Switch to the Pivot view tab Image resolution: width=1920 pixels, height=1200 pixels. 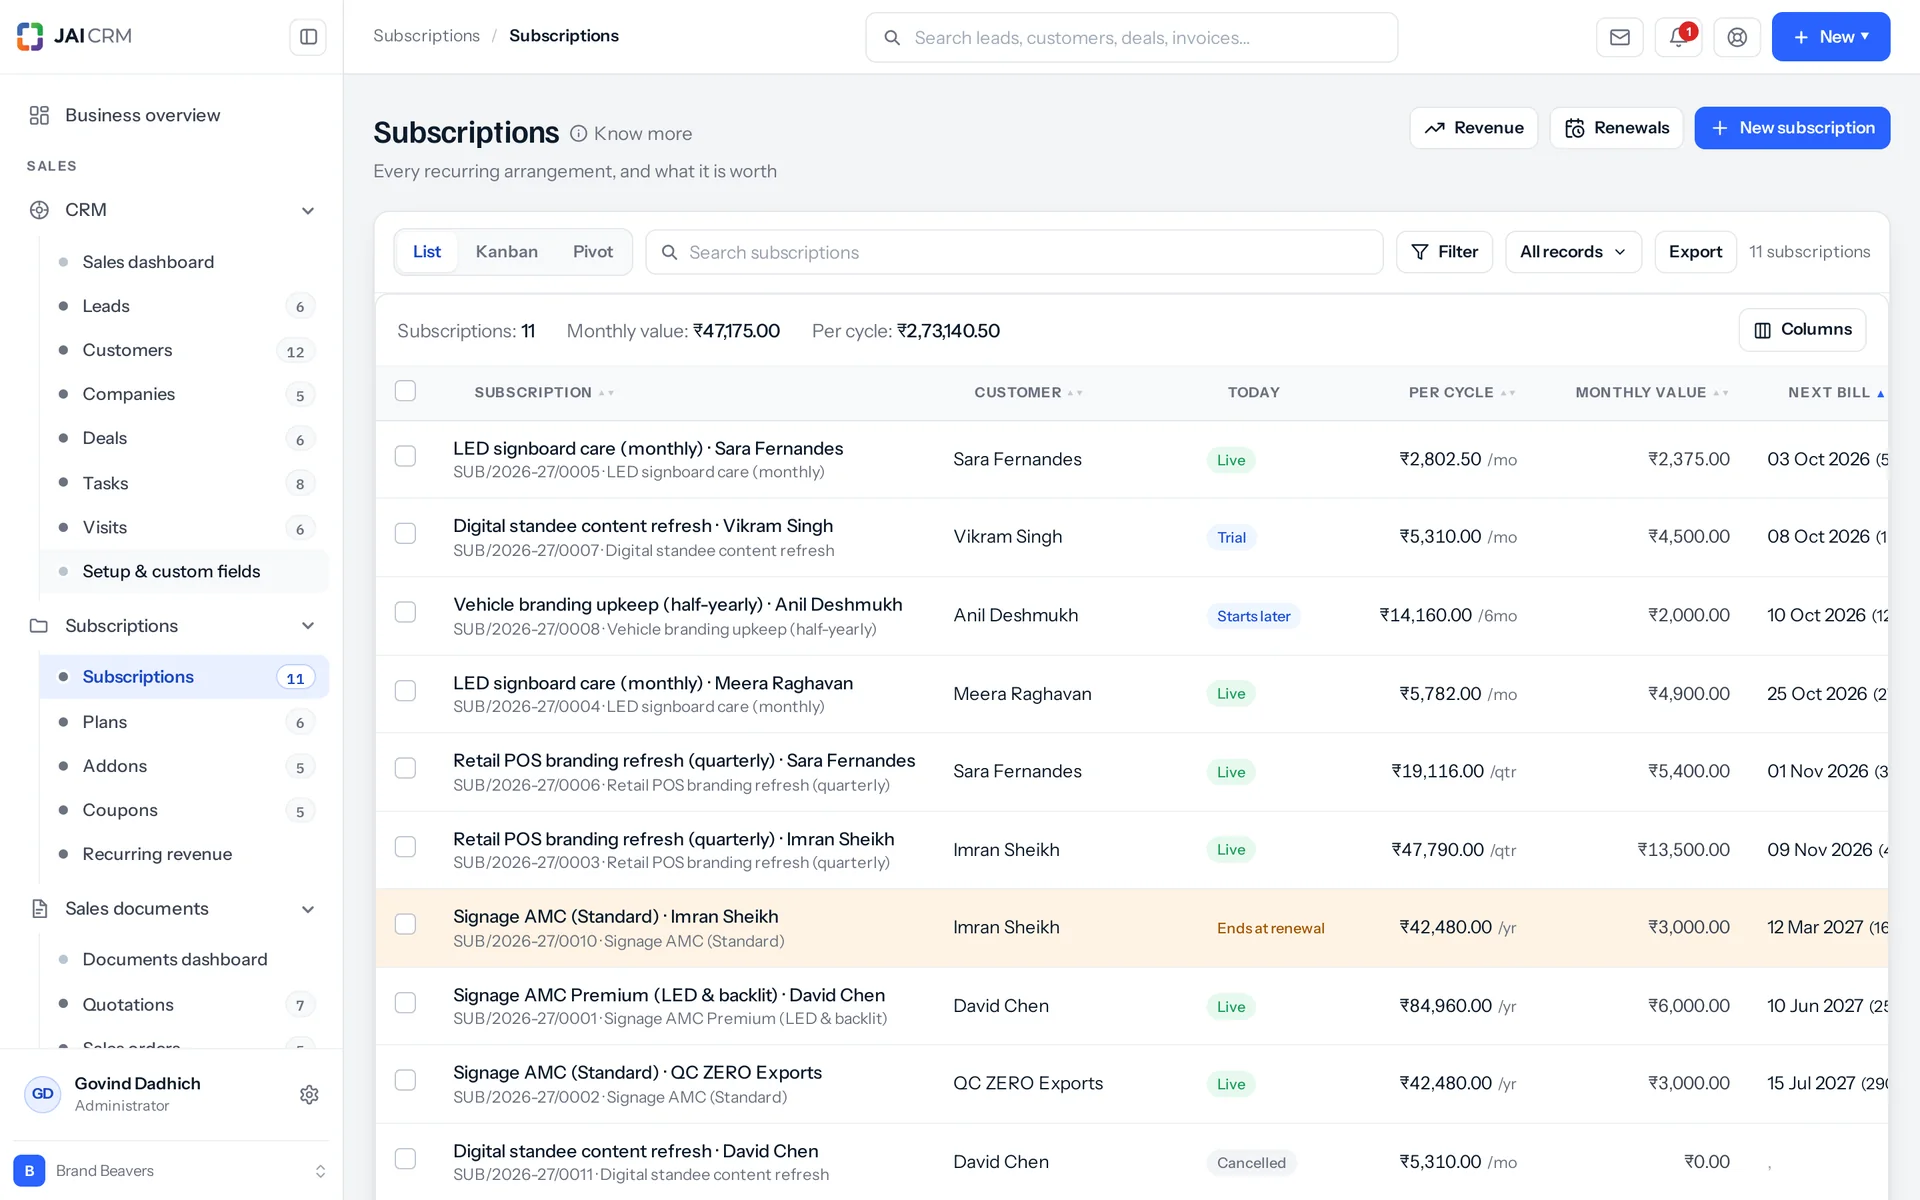592,252
